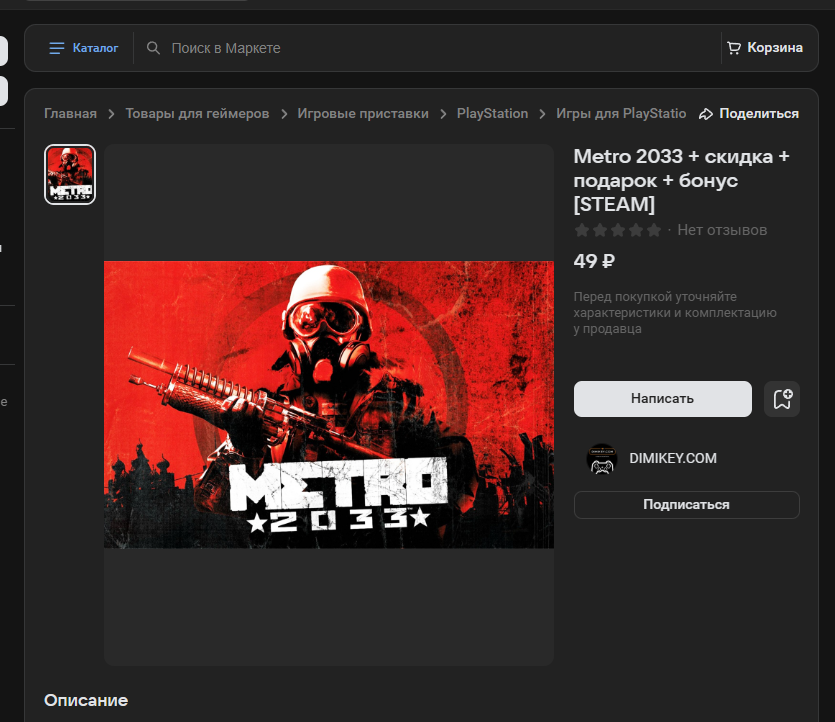This screenshot has width=835, height=722.
Task: Select the Metro 2033 small thumbnail
Action: [70, 174]
